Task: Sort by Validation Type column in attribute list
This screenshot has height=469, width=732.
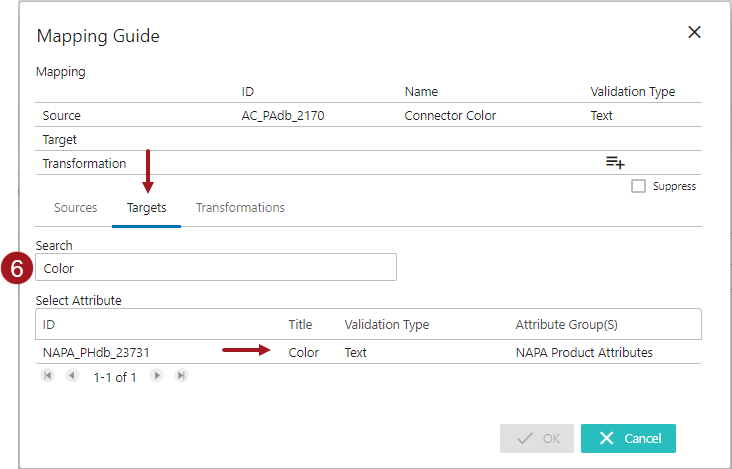Action: [386, 325]
